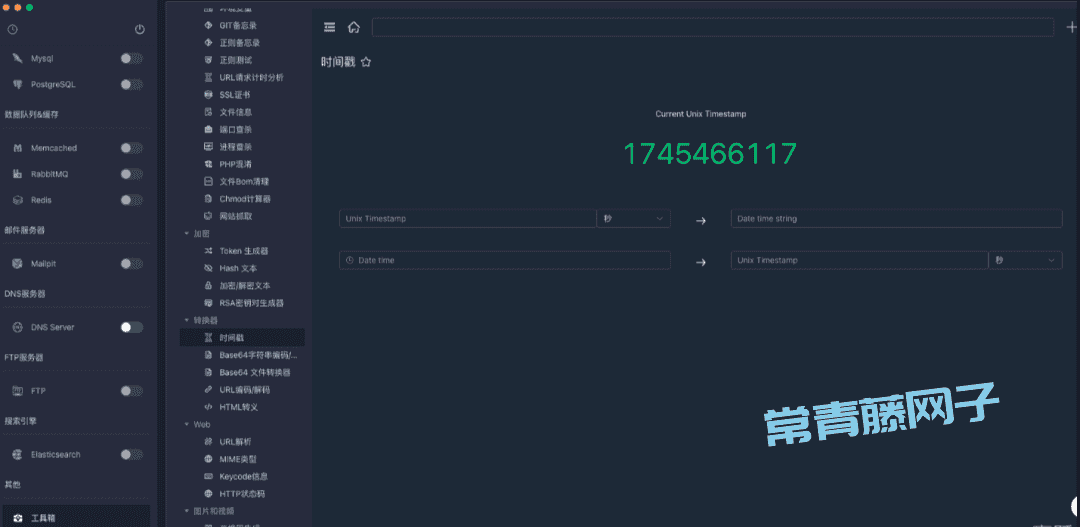Screen dimensions: 1080x527
Task: Open the 文件信息 tool
Action: 242,112
